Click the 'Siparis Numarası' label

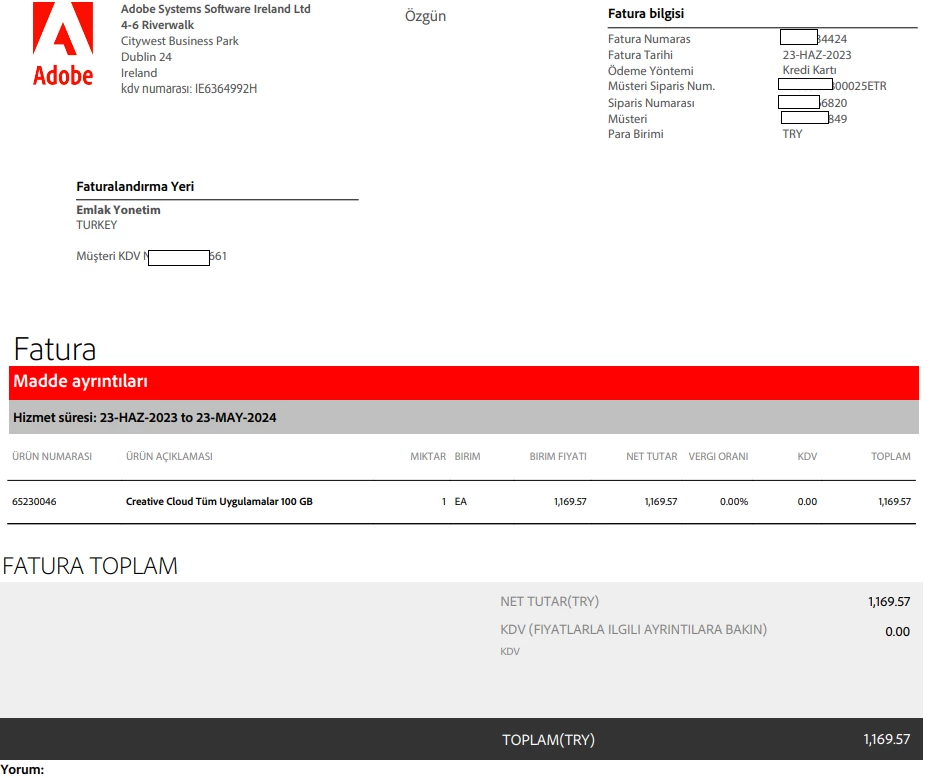point(651,103)
